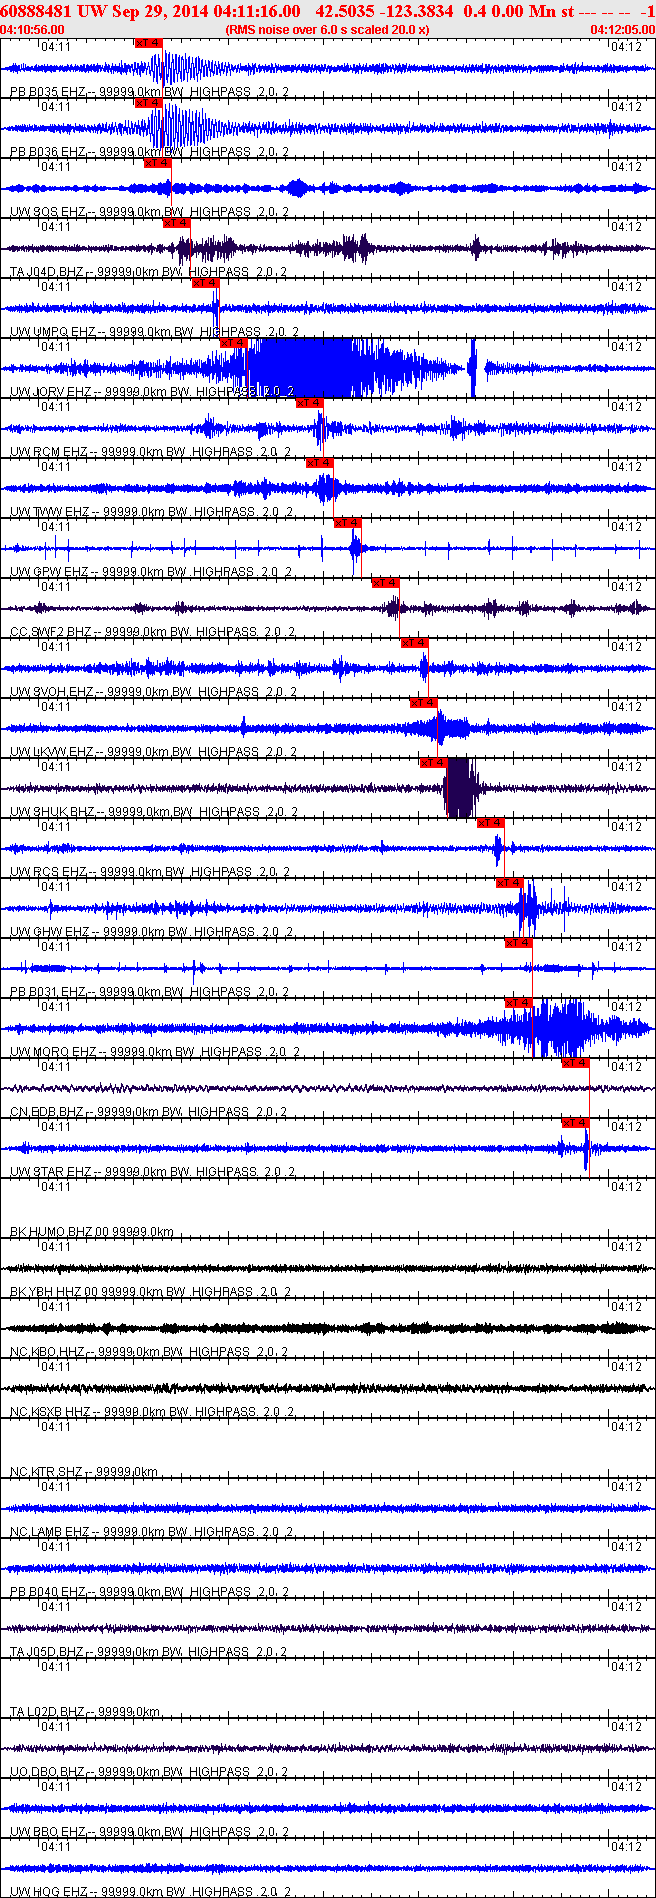Image resolution: width=656 pixels, height=1898 pixels.
Task: Click the BK YBH HHZ 00 station label
Action: click(150, 1292)
